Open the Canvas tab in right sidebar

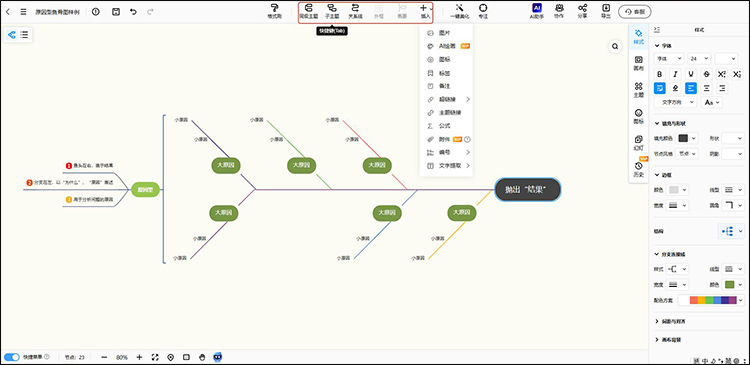pyautogui.click(x=638, y=63)
